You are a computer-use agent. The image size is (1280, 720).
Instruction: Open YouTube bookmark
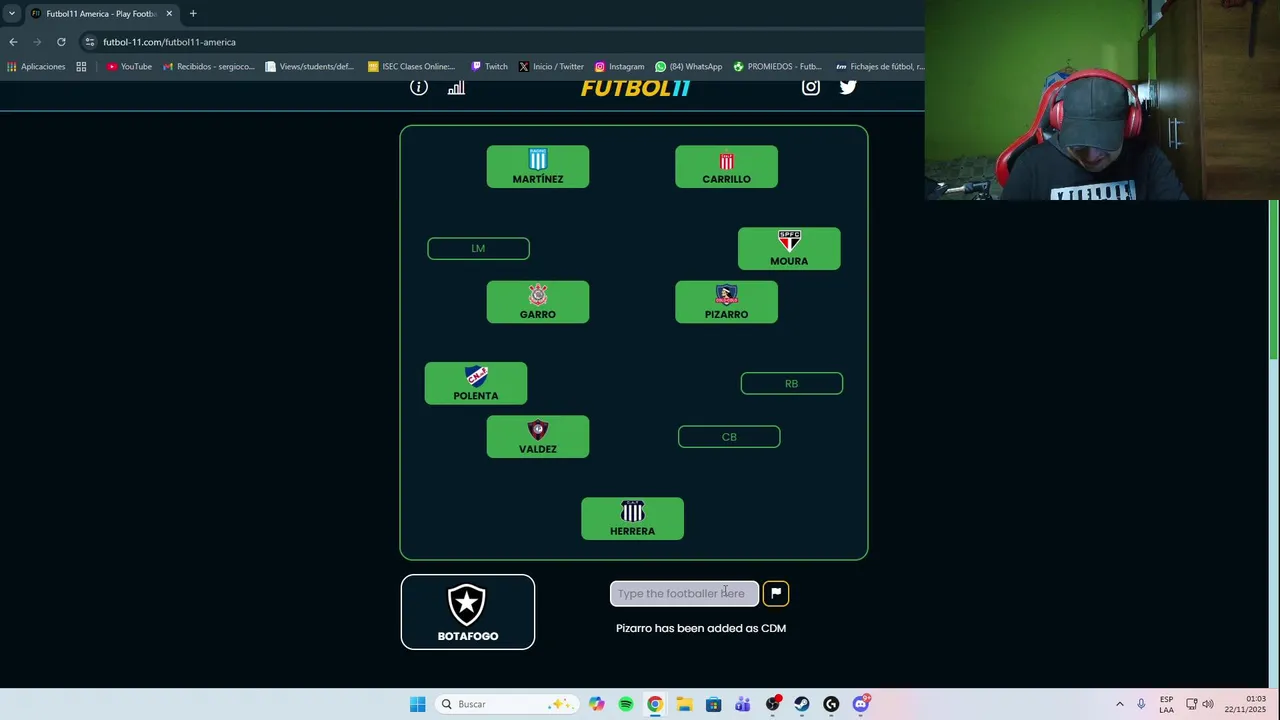129,67
